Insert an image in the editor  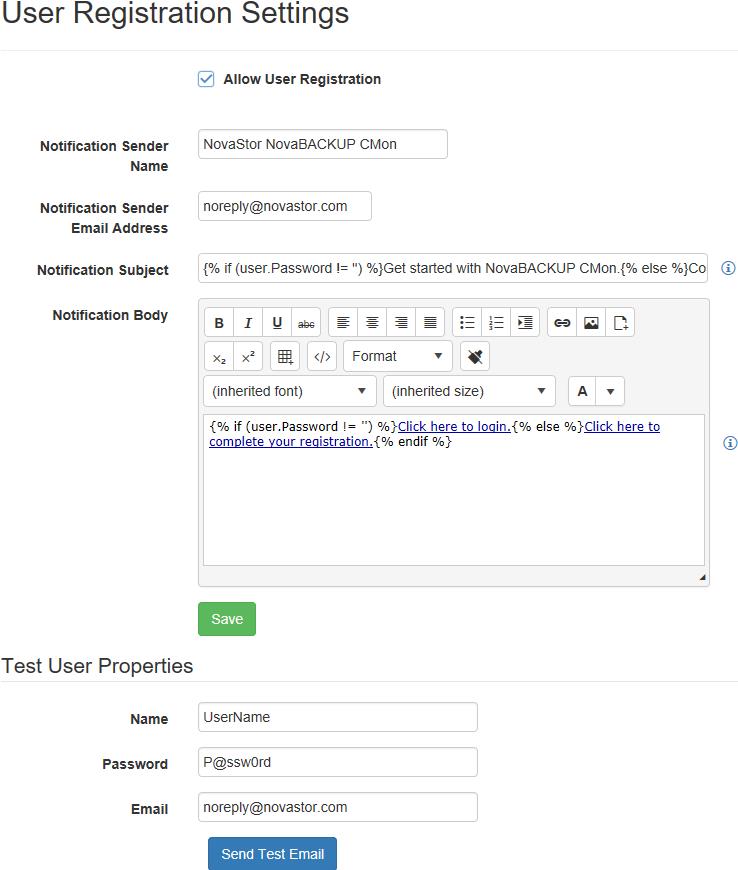[591, 322]
